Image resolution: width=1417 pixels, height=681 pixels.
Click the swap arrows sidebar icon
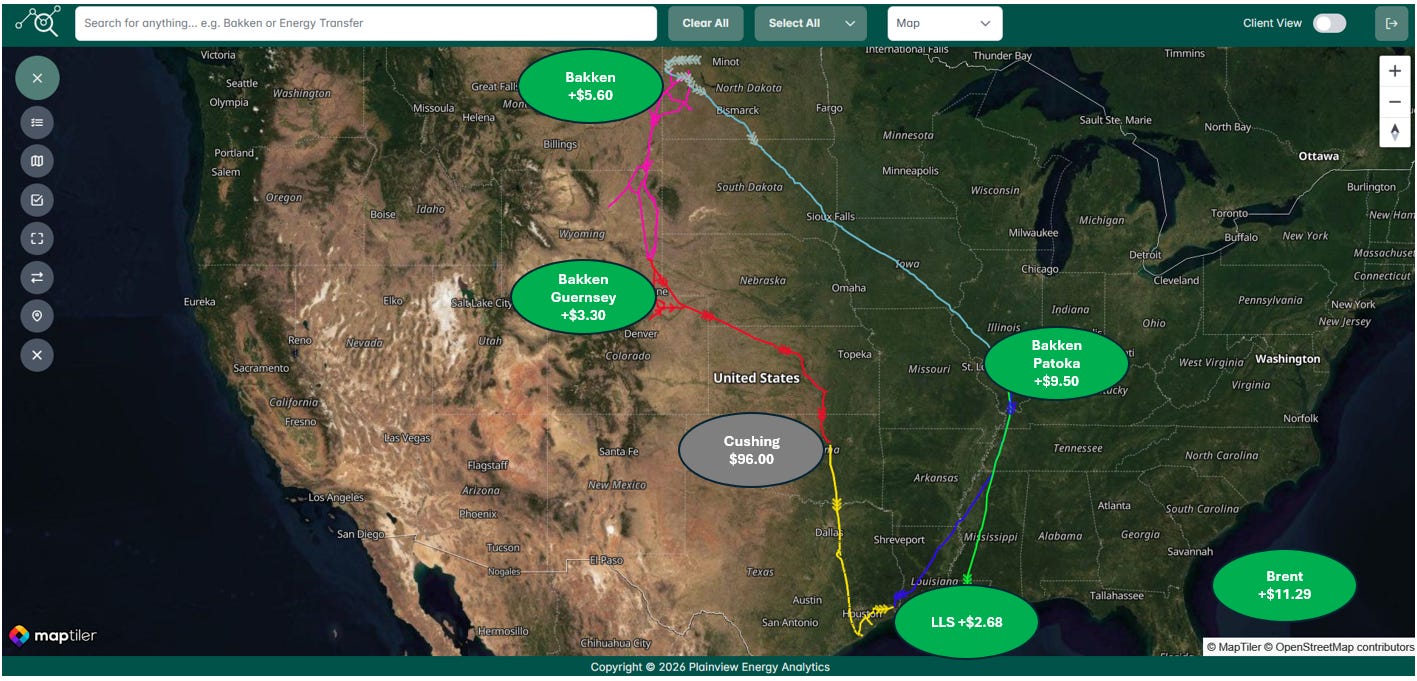[37, 277]
